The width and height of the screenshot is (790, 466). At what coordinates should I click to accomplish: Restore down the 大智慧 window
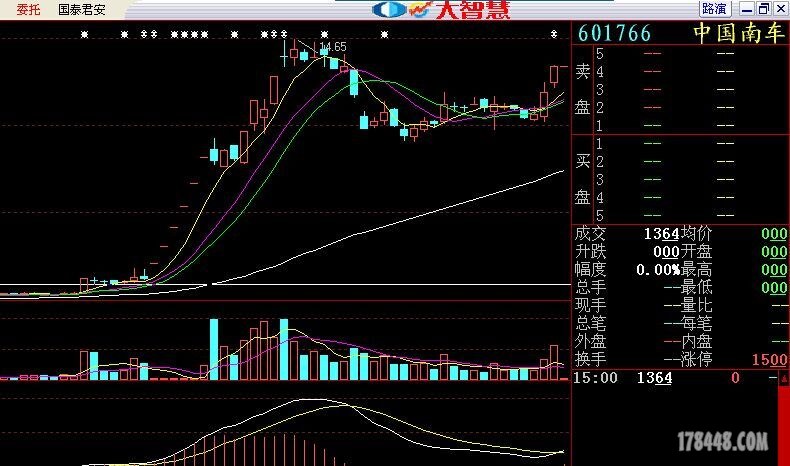pos(762,9)
